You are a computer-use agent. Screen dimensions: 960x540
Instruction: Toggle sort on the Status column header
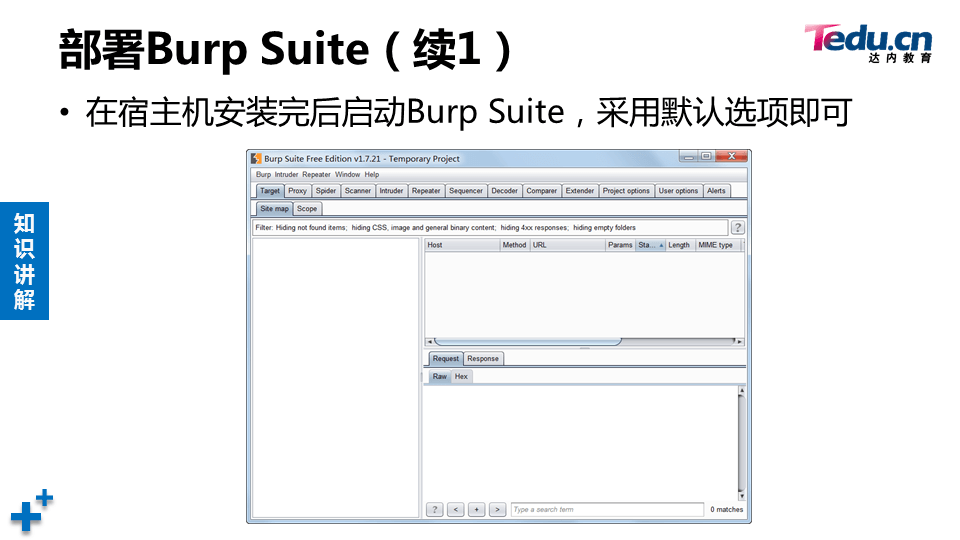(x=651, y=245)
